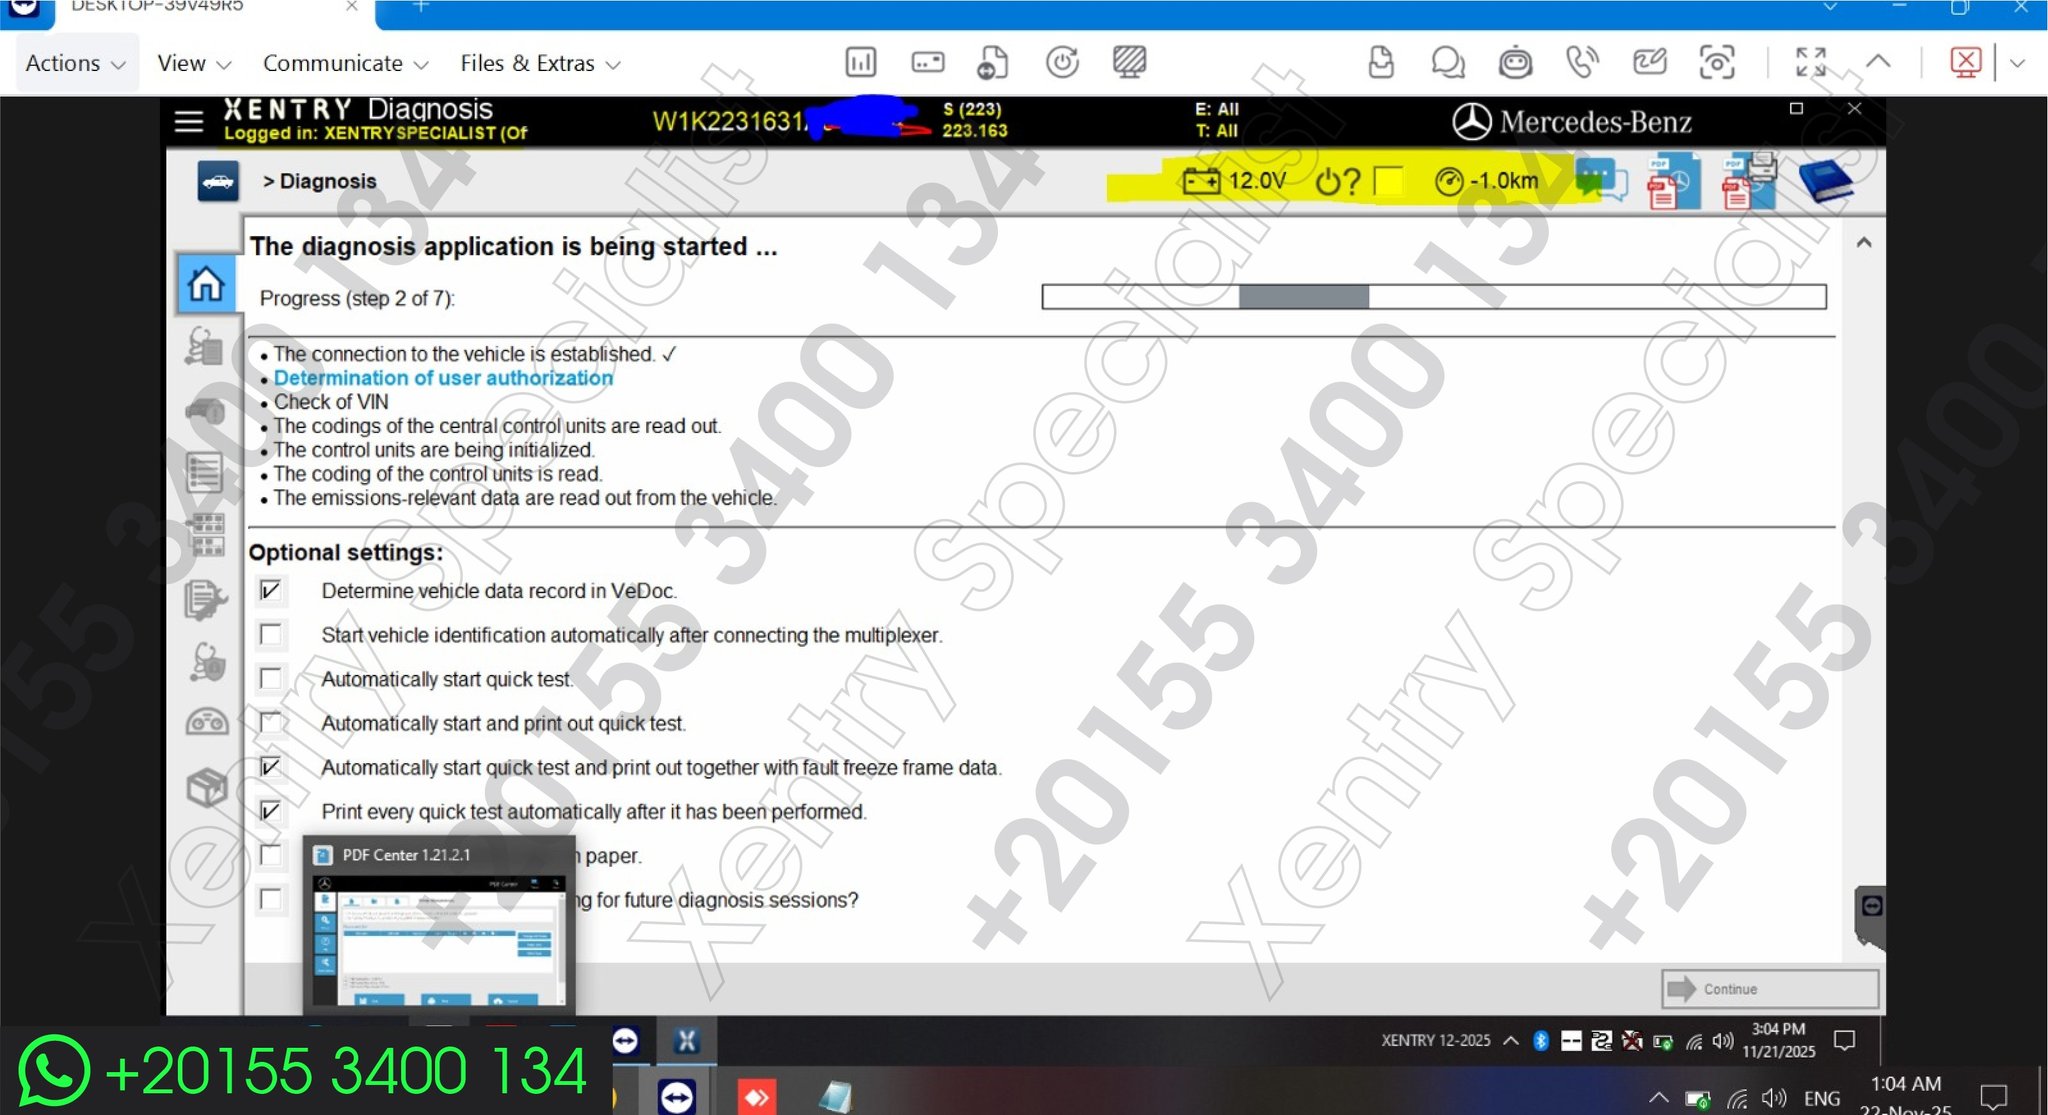Click the yellow ignition status square
Screen dimensions: 2048x1115
pyautogui.click(x=1388, y=181)
